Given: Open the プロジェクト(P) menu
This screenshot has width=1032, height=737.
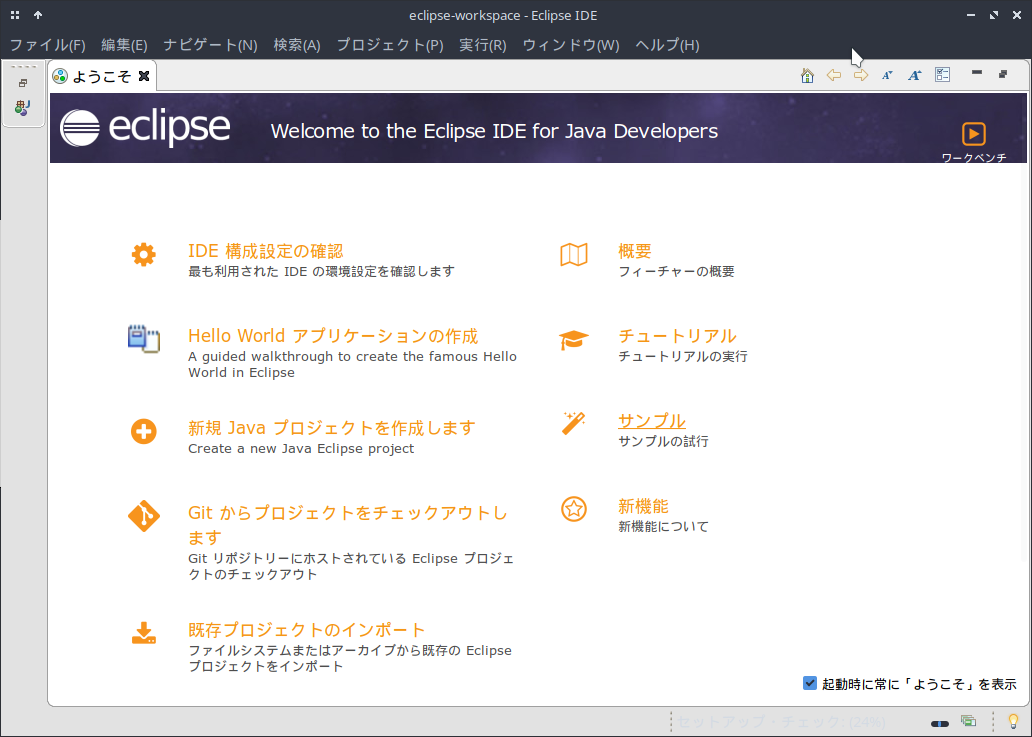Looking at the screenshot, I should pos(390,45).
